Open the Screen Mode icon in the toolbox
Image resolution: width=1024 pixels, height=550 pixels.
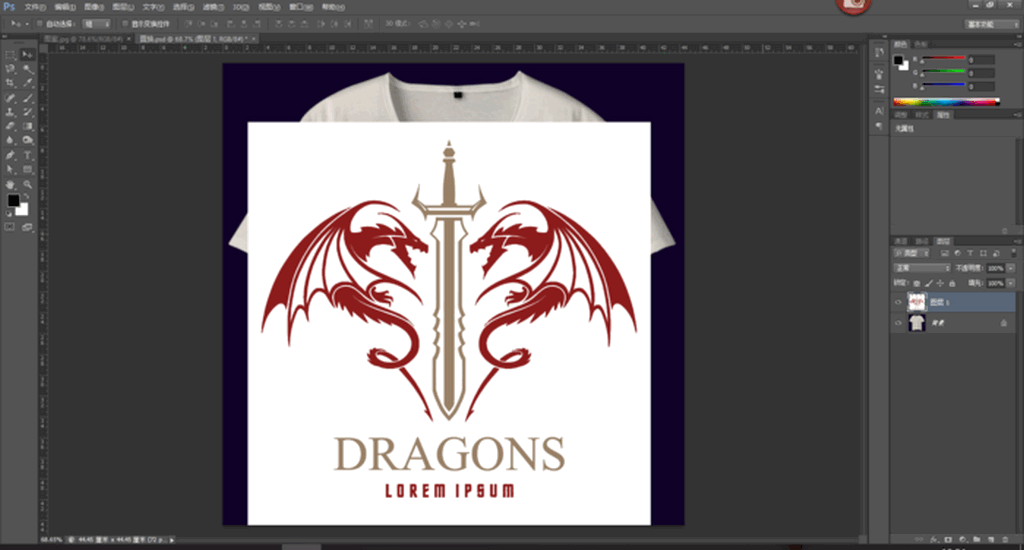coord(27,227)
